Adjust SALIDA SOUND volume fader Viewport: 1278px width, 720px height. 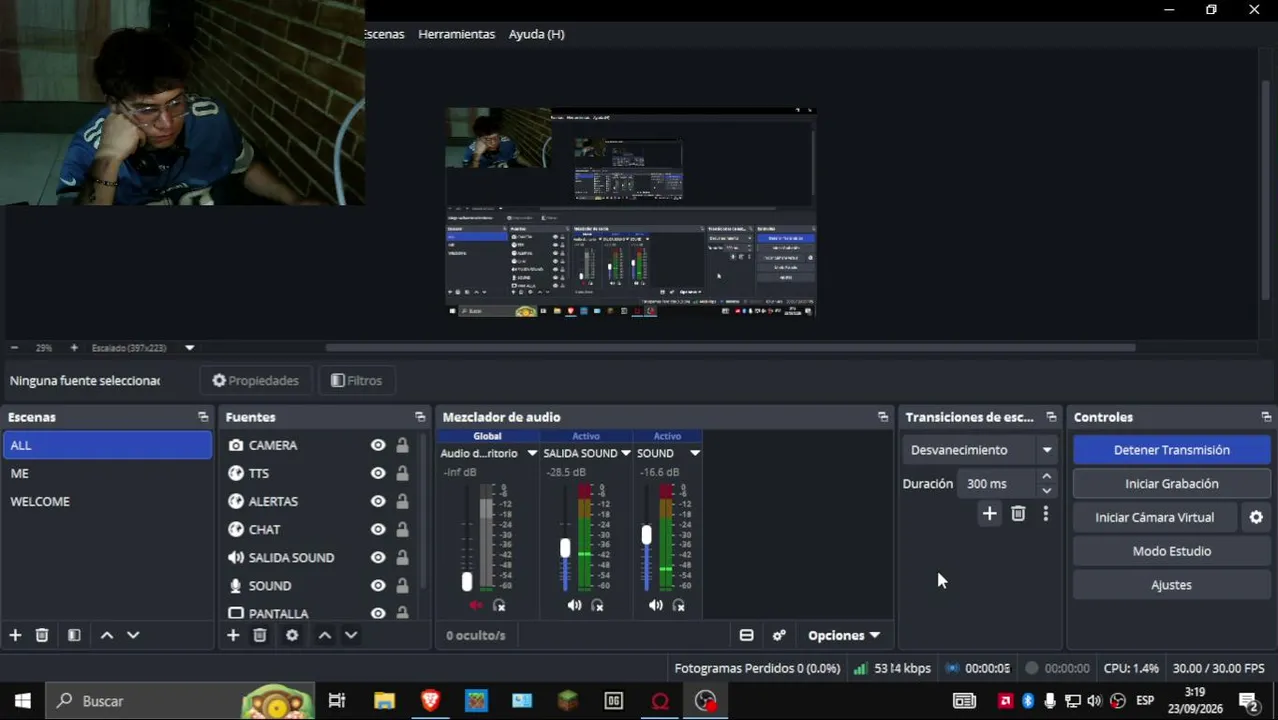tap(565, 548)
